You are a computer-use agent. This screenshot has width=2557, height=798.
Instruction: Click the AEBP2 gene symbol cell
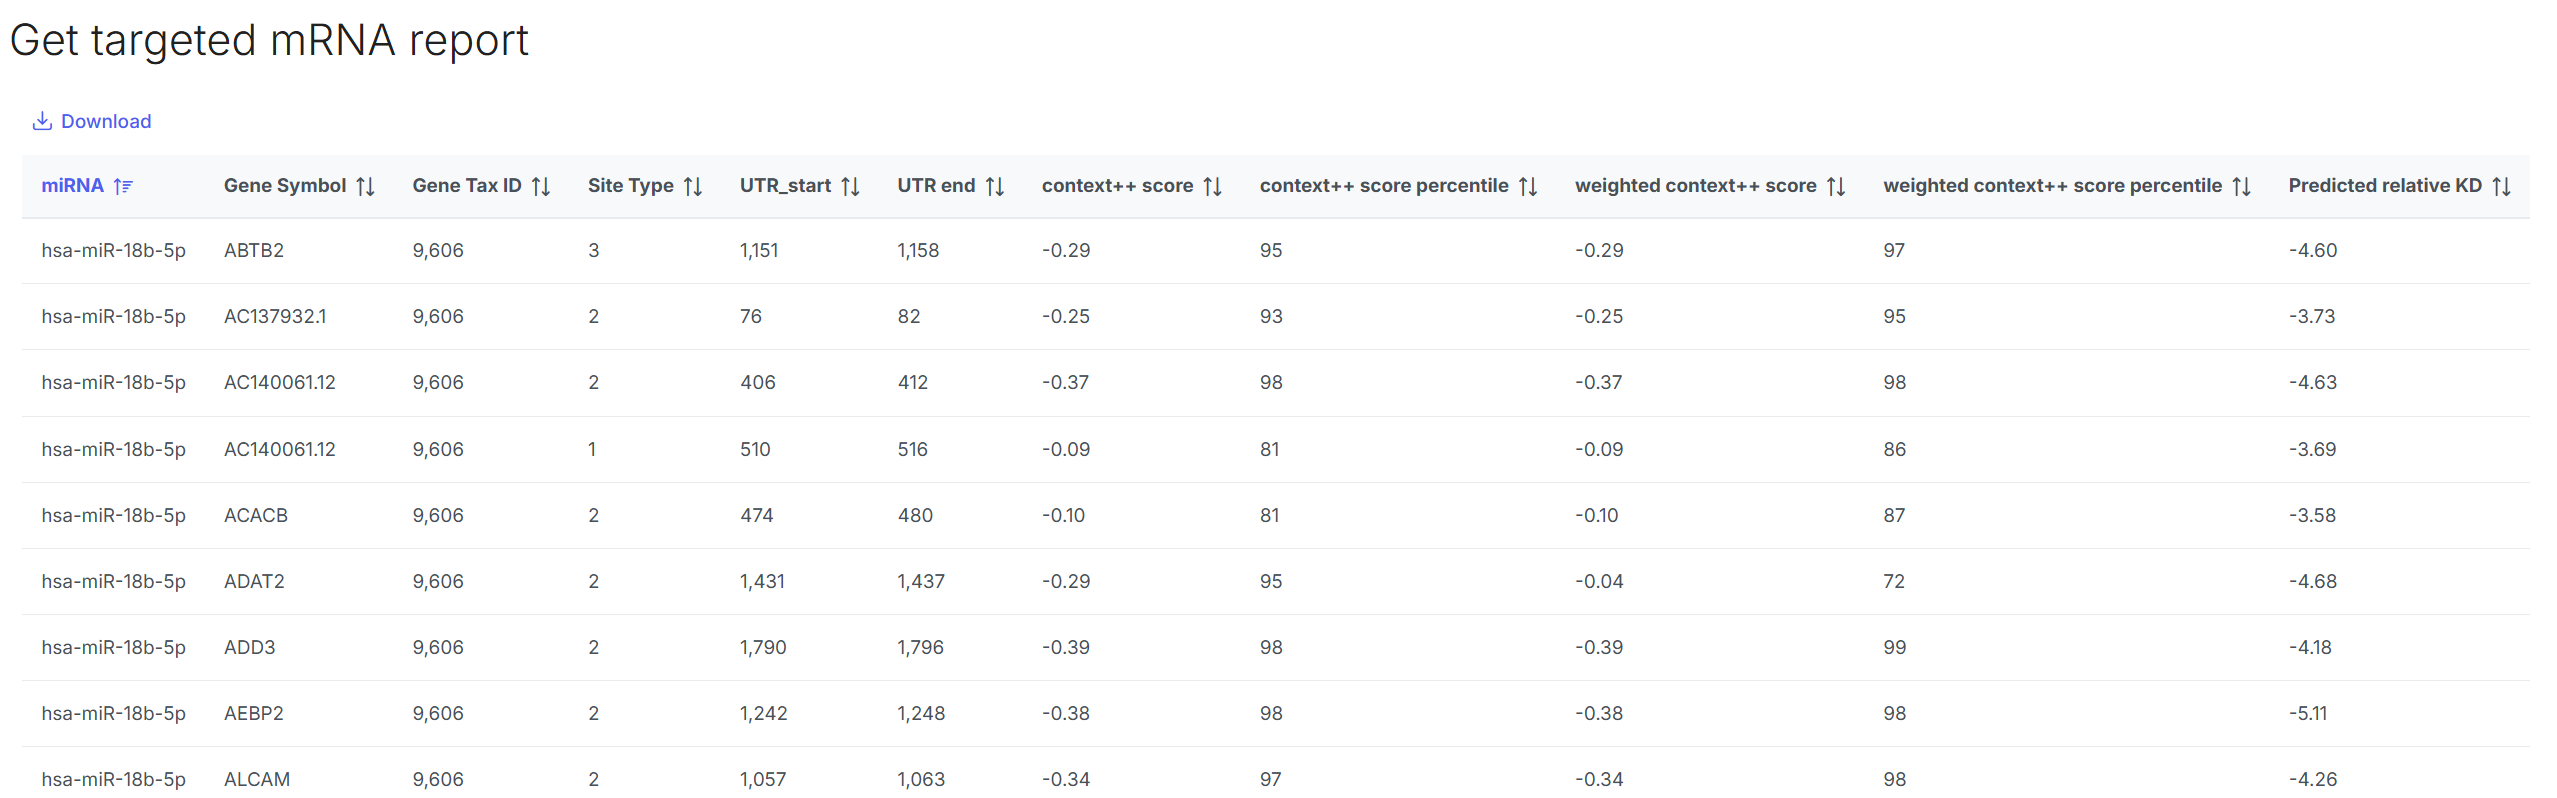[x=254, y=713]
